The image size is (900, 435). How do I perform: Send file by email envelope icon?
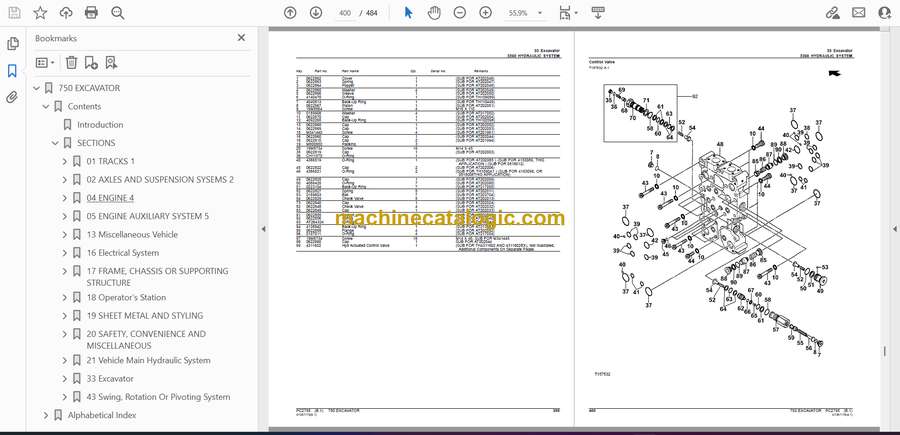(859, 13)
